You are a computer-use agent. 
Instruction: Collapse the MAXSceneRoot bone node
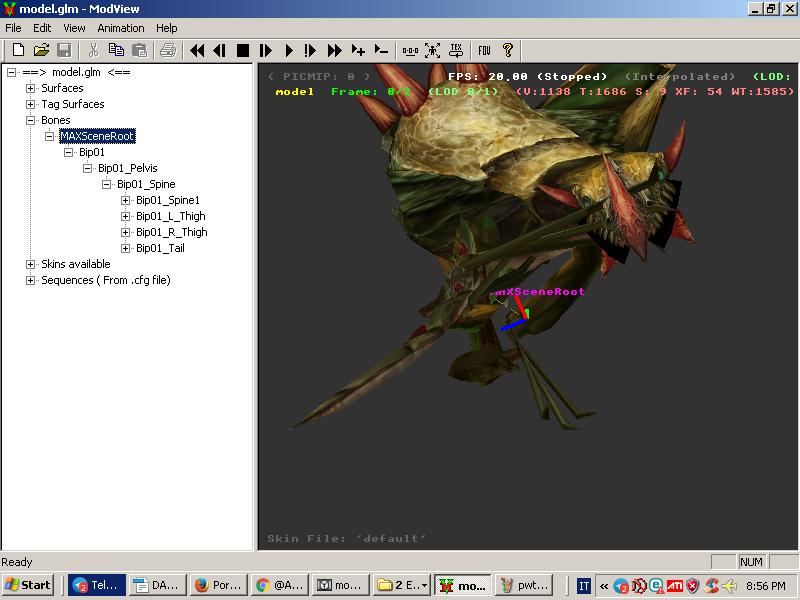[49, 136]
